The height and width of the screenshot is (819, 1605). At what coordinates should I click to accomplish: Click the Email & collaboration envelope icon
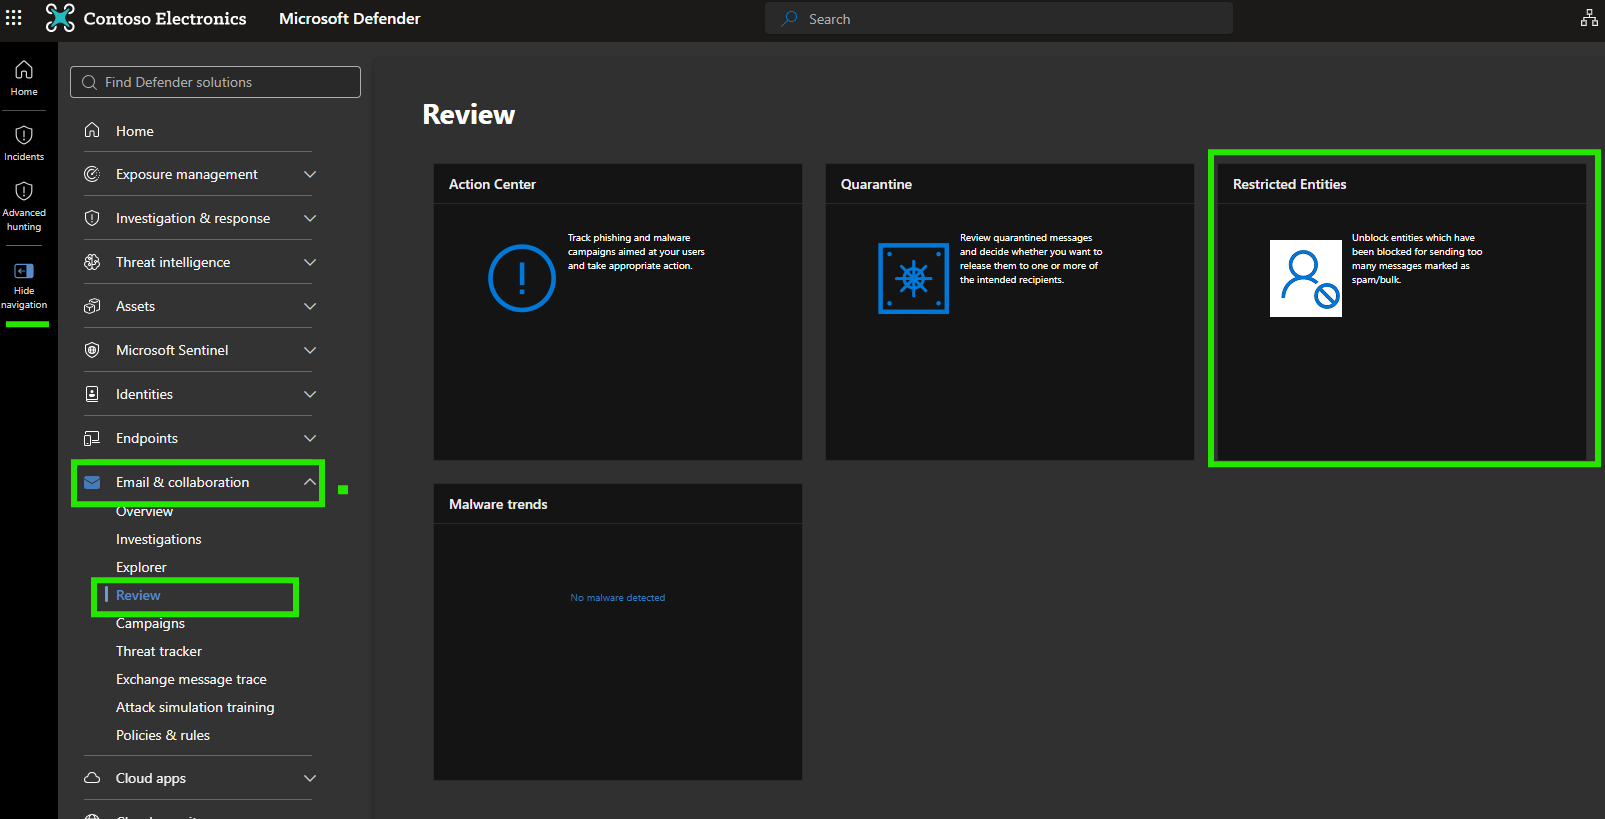pyautogui.click(x=92, y=482)
